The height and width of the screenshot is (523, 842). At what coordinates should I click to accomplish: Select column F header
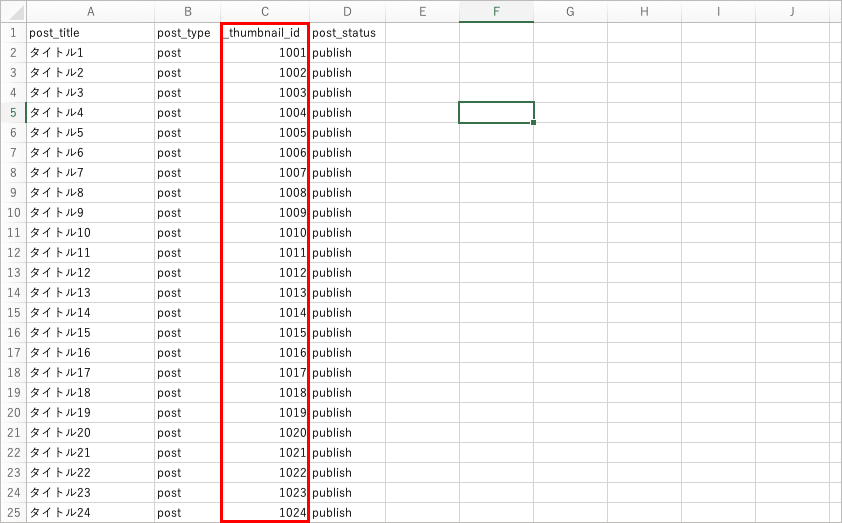[x=496, y=12]
